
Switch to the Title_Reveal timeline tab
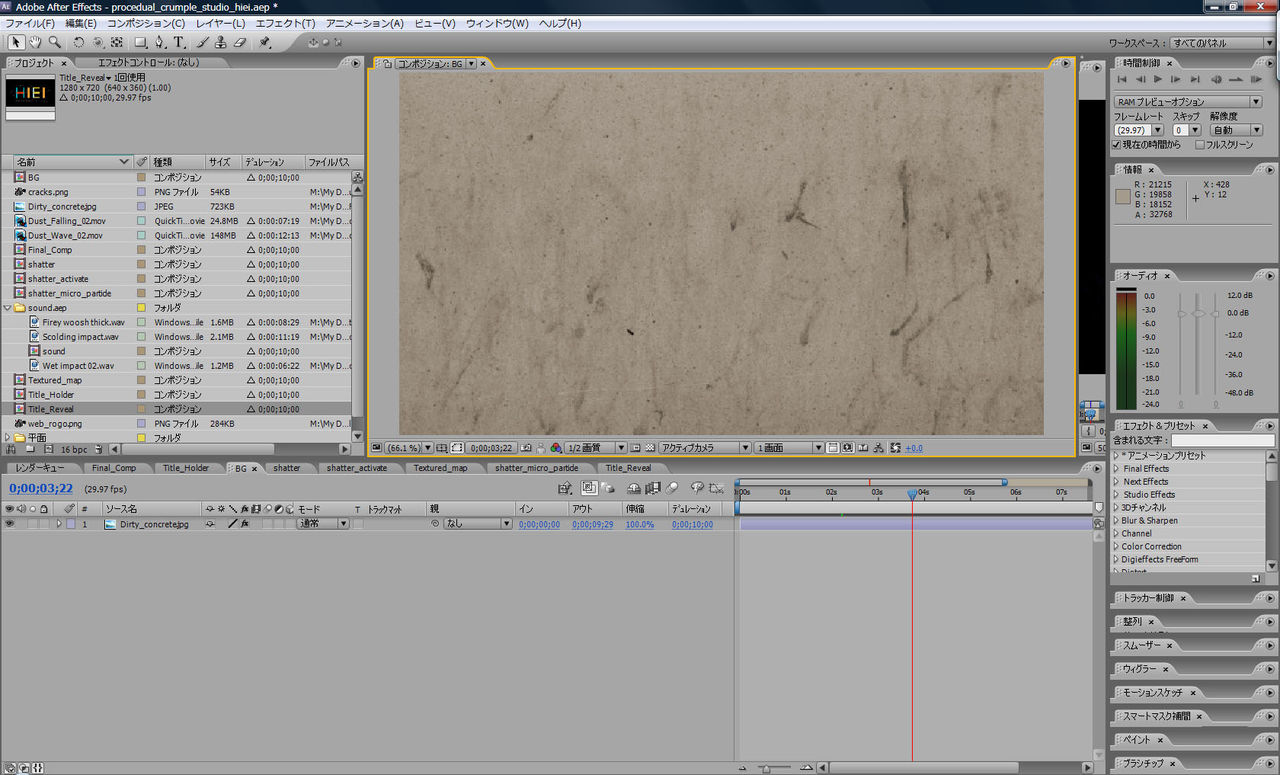(x=628, y=468)
